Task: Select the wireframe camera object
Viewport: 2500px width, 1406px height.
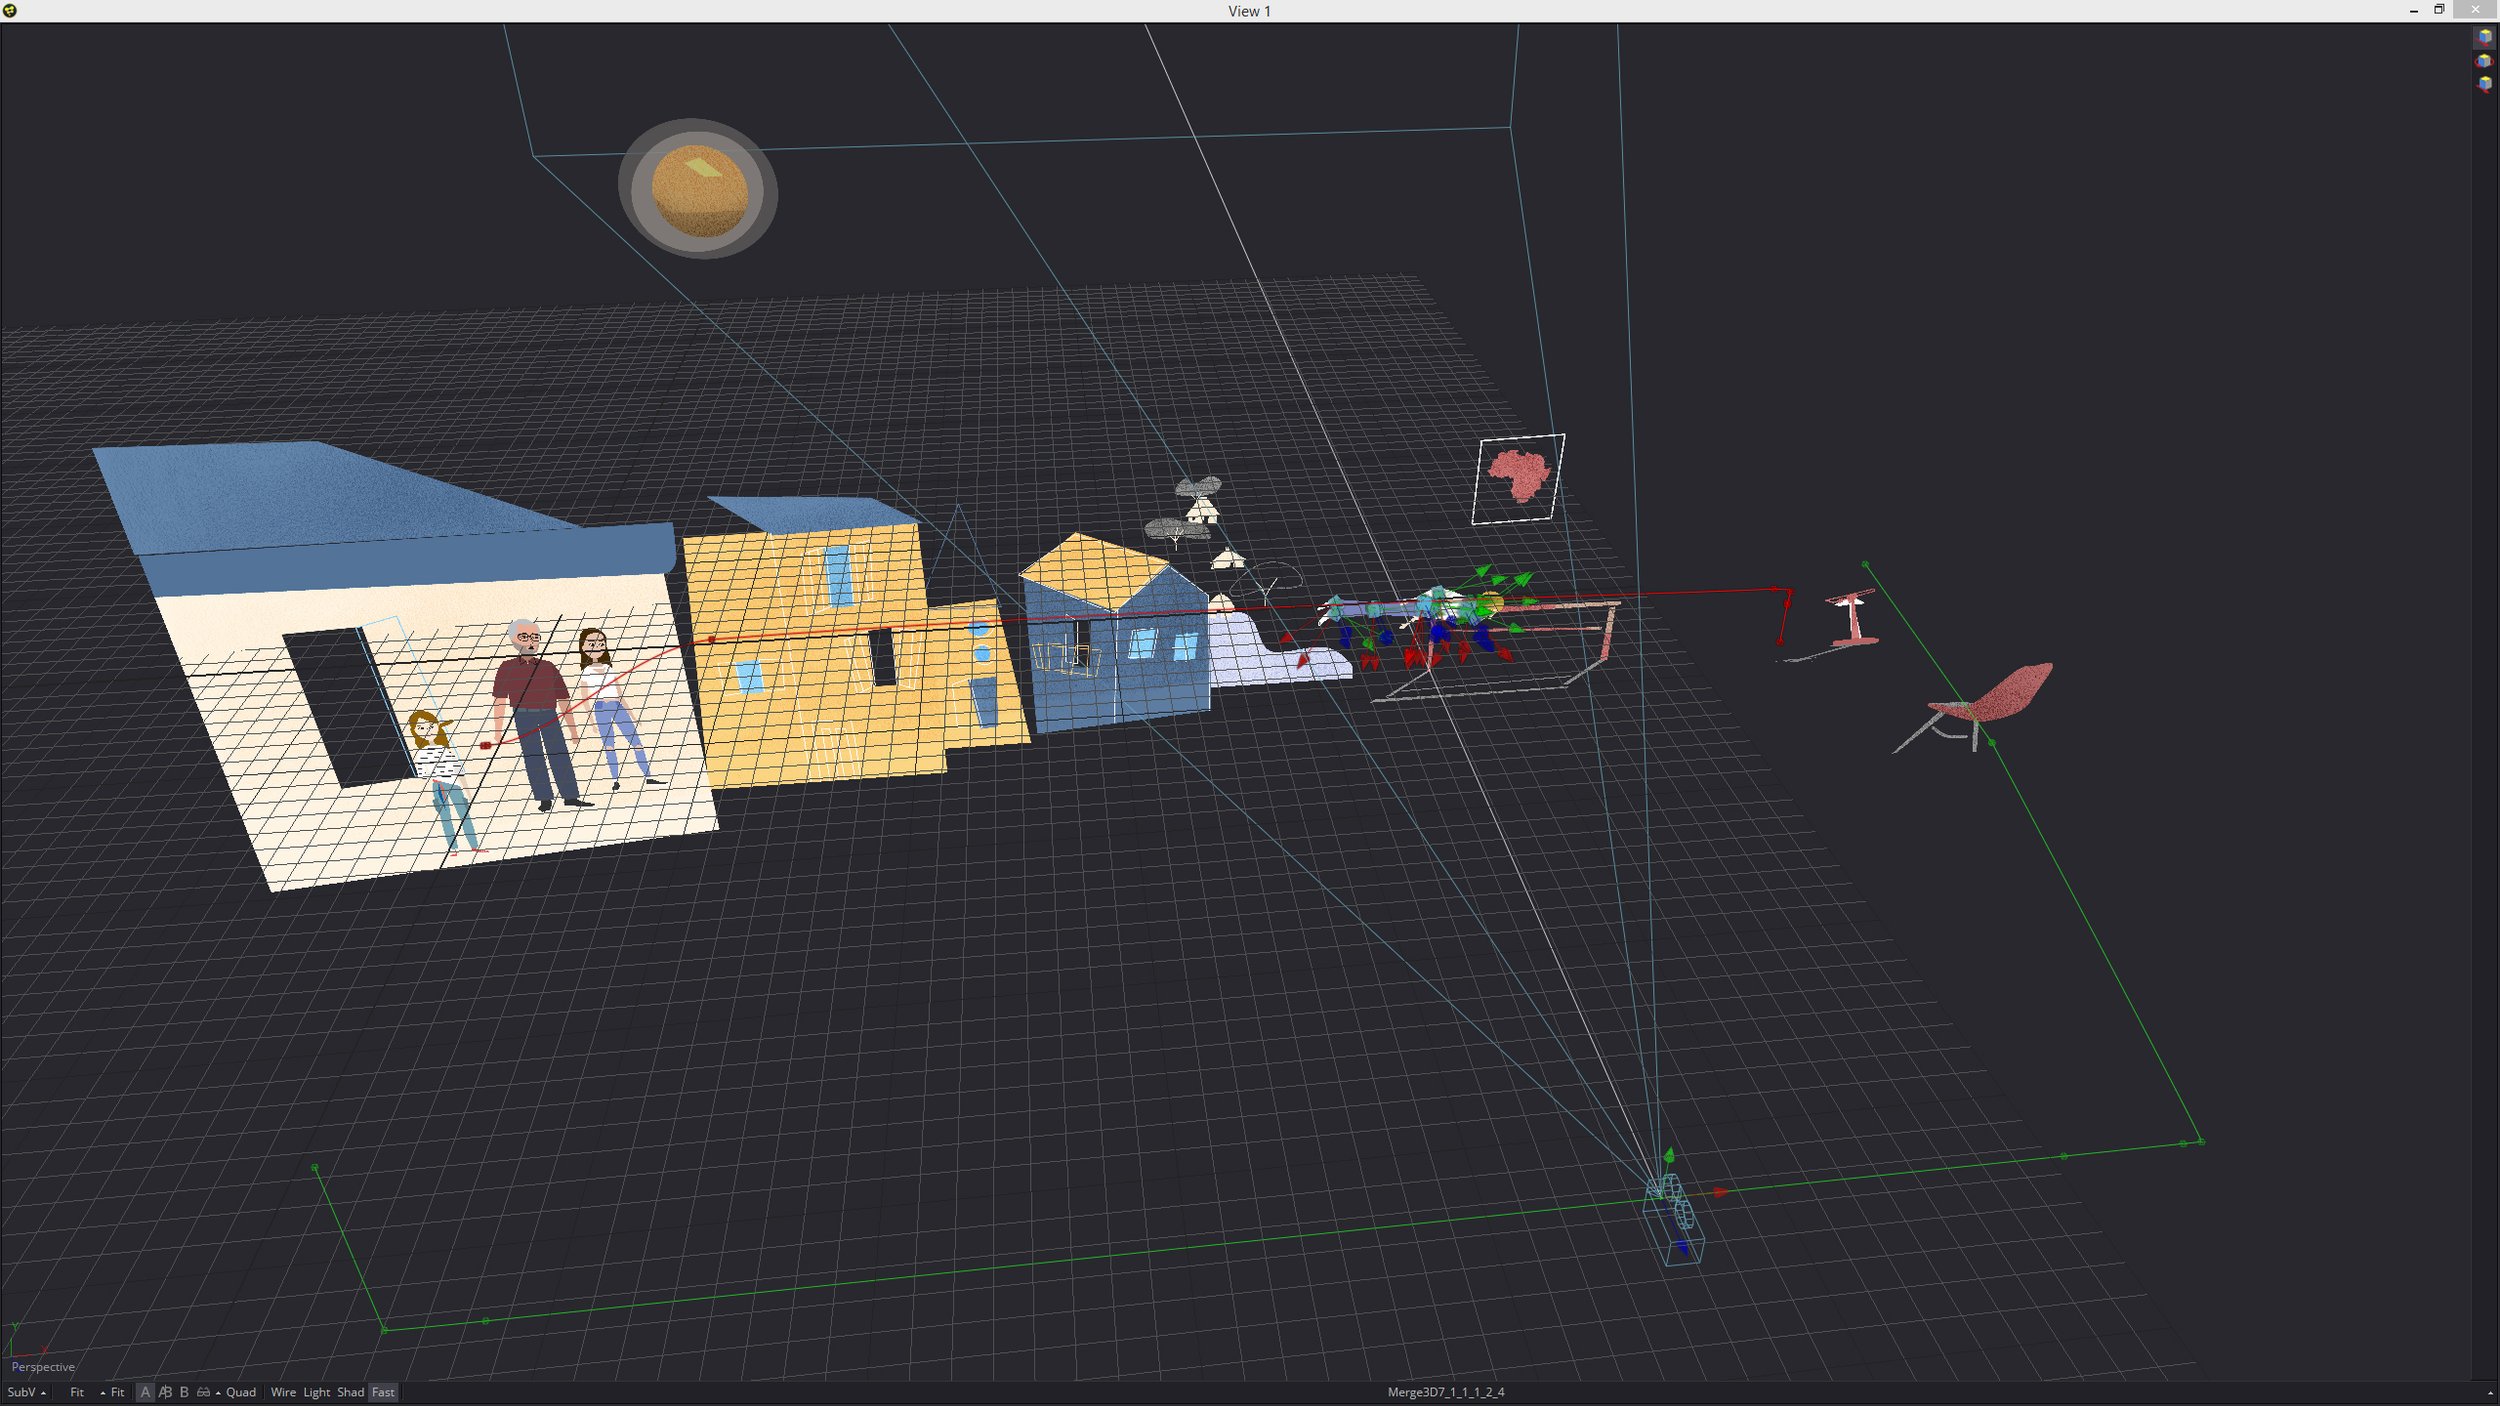Action: (1674, 1222)
